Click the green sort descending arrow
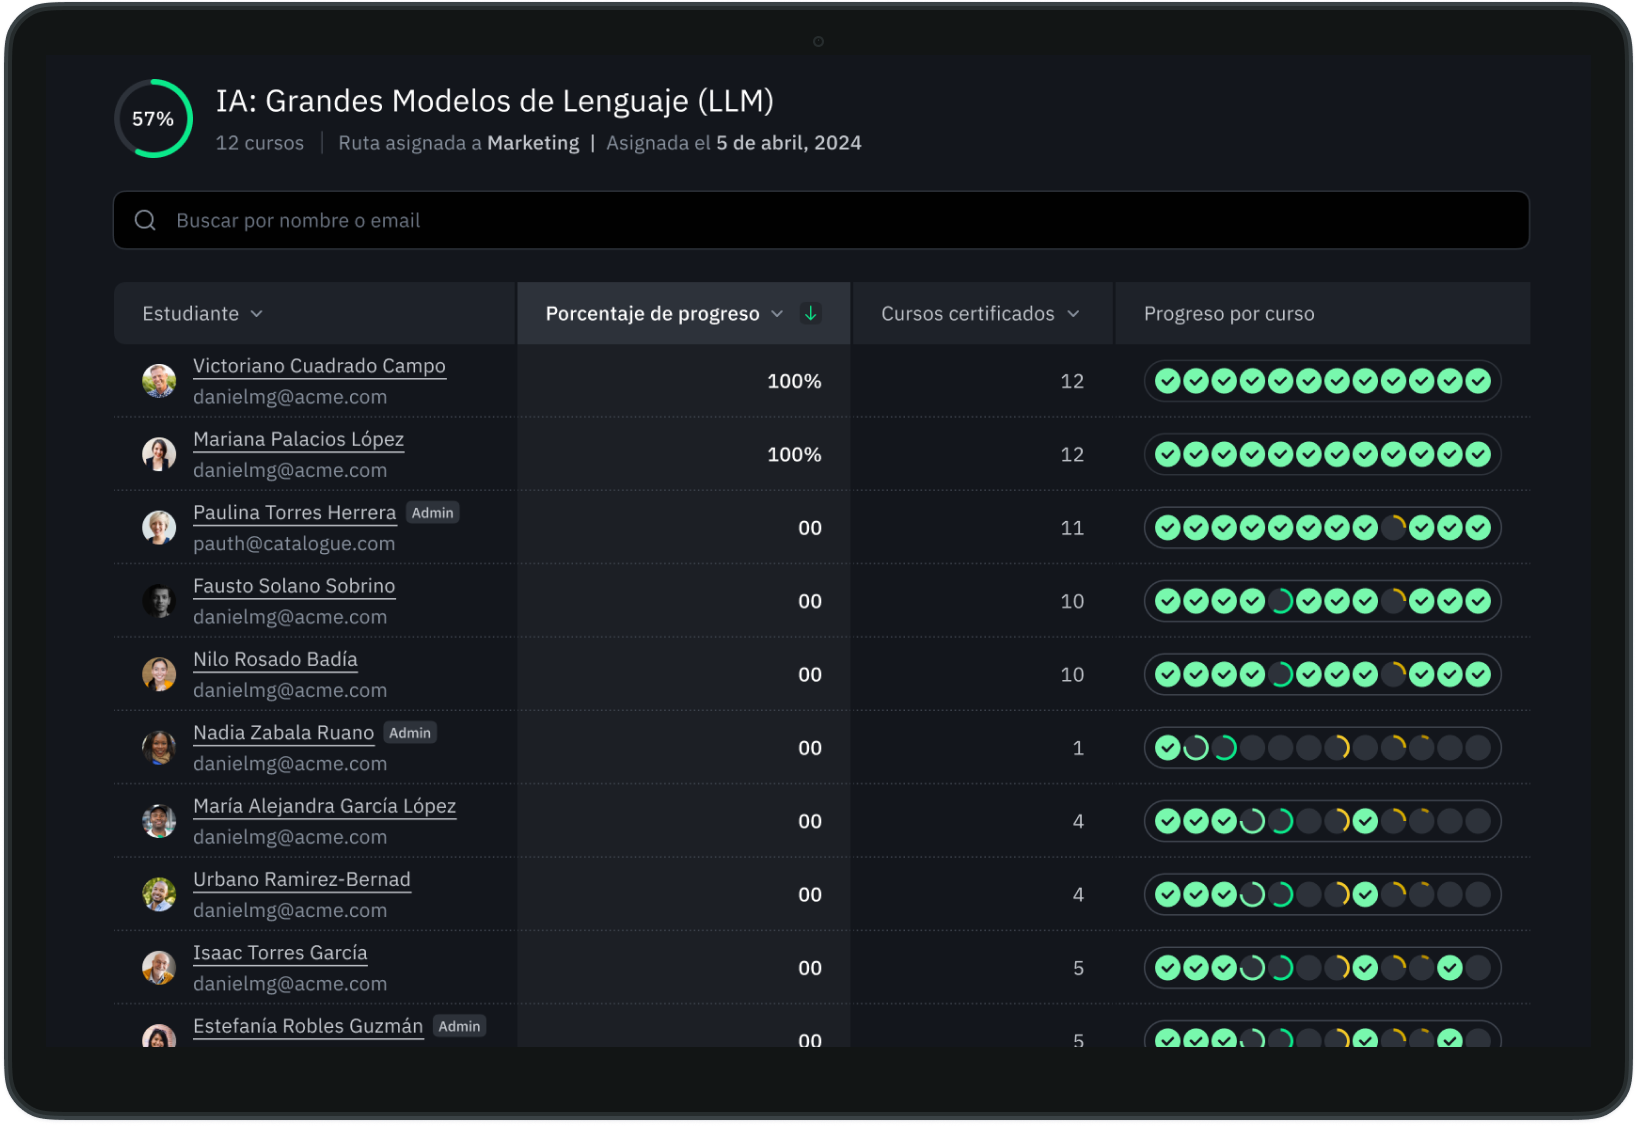 coord(811,313)
